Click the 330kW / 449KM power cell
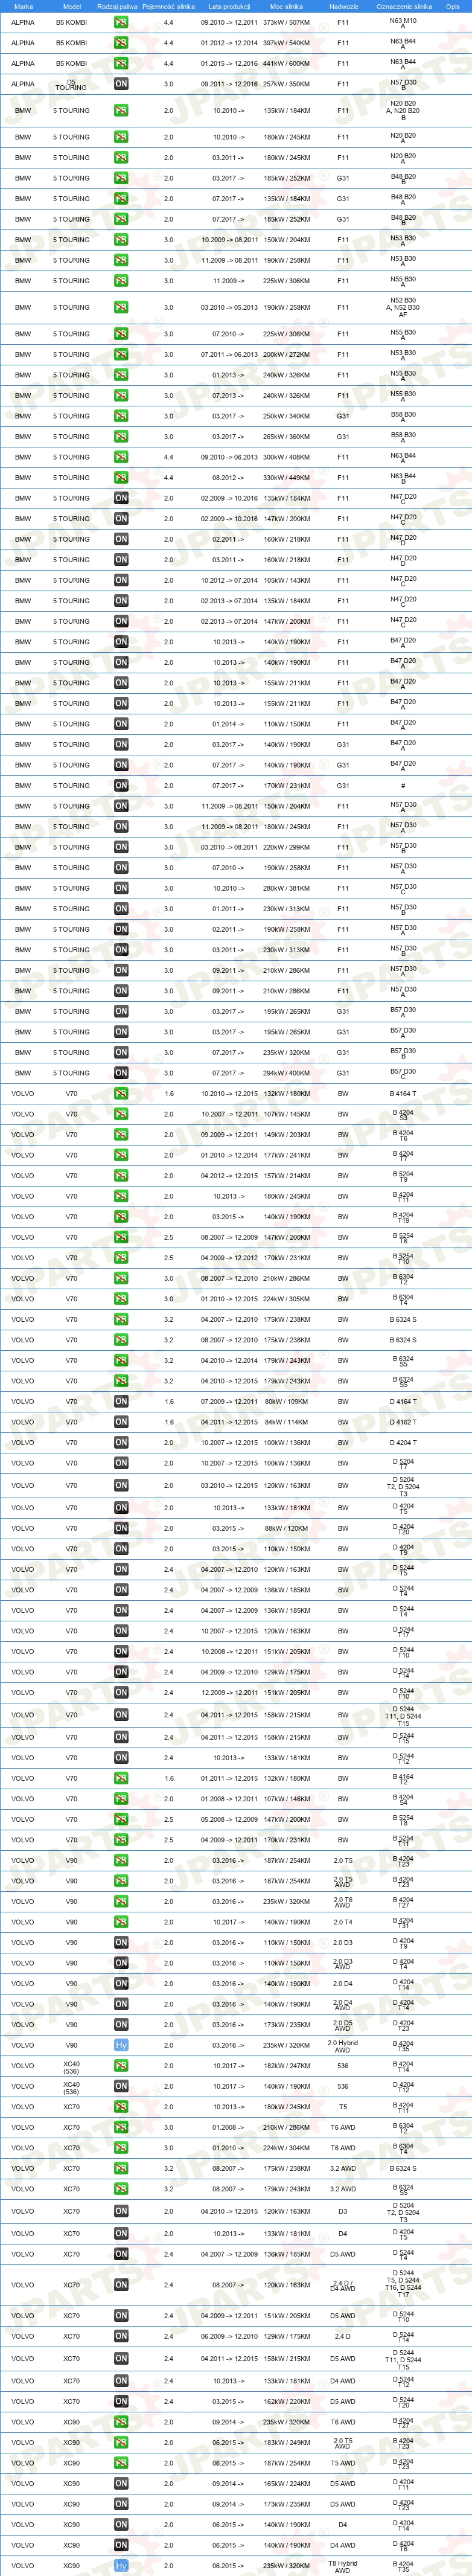Image resolution: width=472 pixels, height=2576 pixels. click(x=287, y=478)
